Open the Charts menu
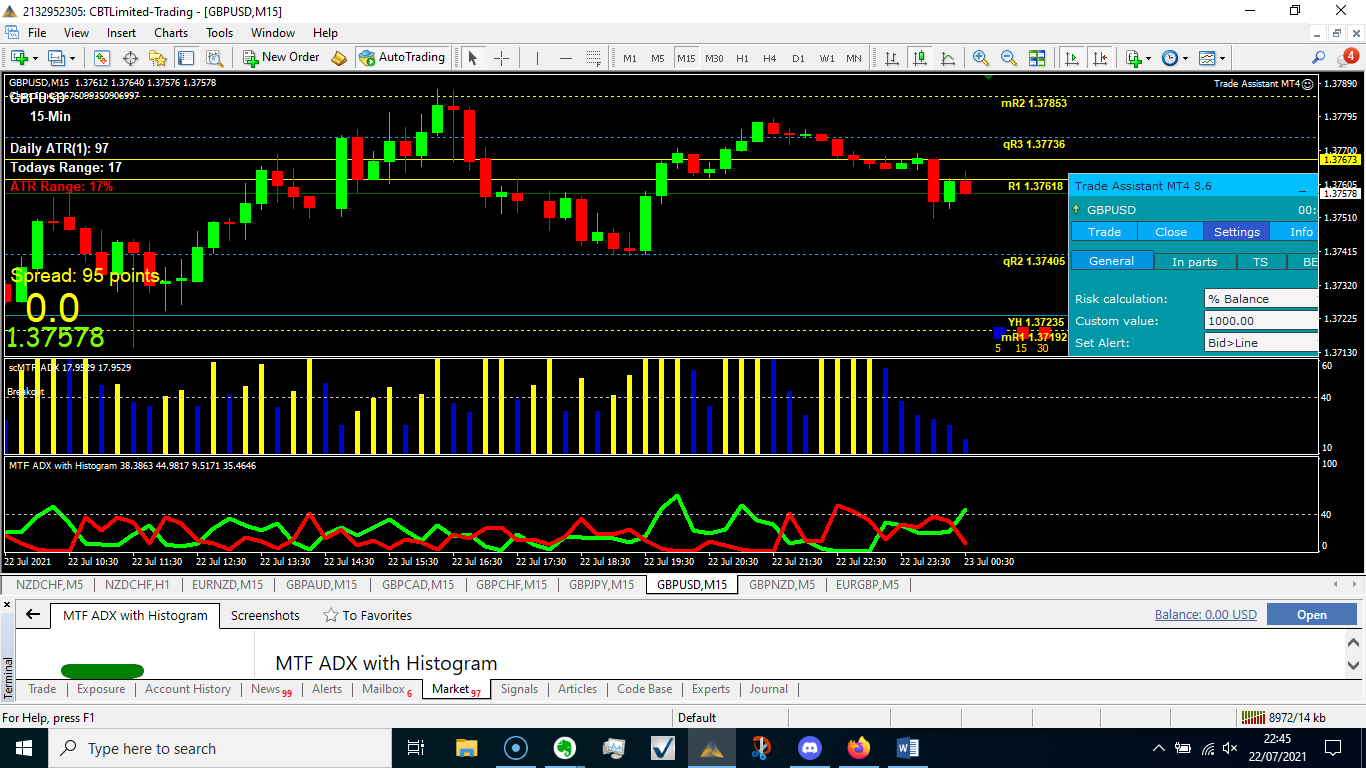This screenshot has height=768, width=1366. pyautogui.click(x=171, y=33)
